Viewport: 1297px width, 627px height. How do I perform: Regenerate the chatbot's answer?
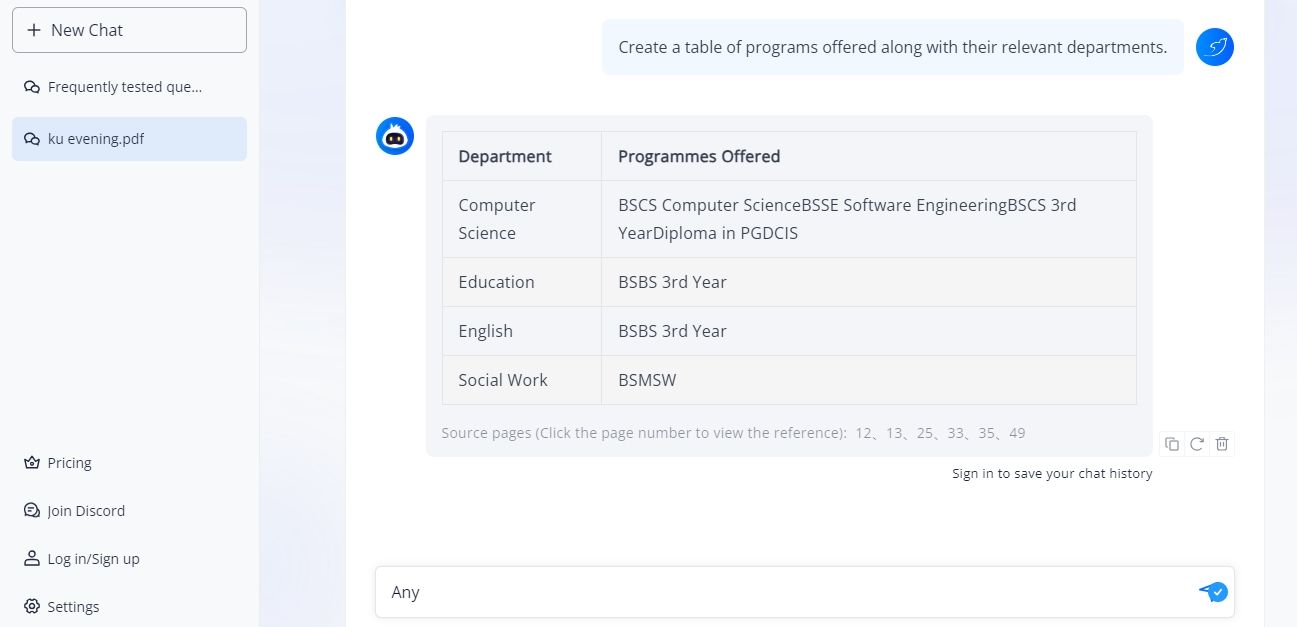1197,443
